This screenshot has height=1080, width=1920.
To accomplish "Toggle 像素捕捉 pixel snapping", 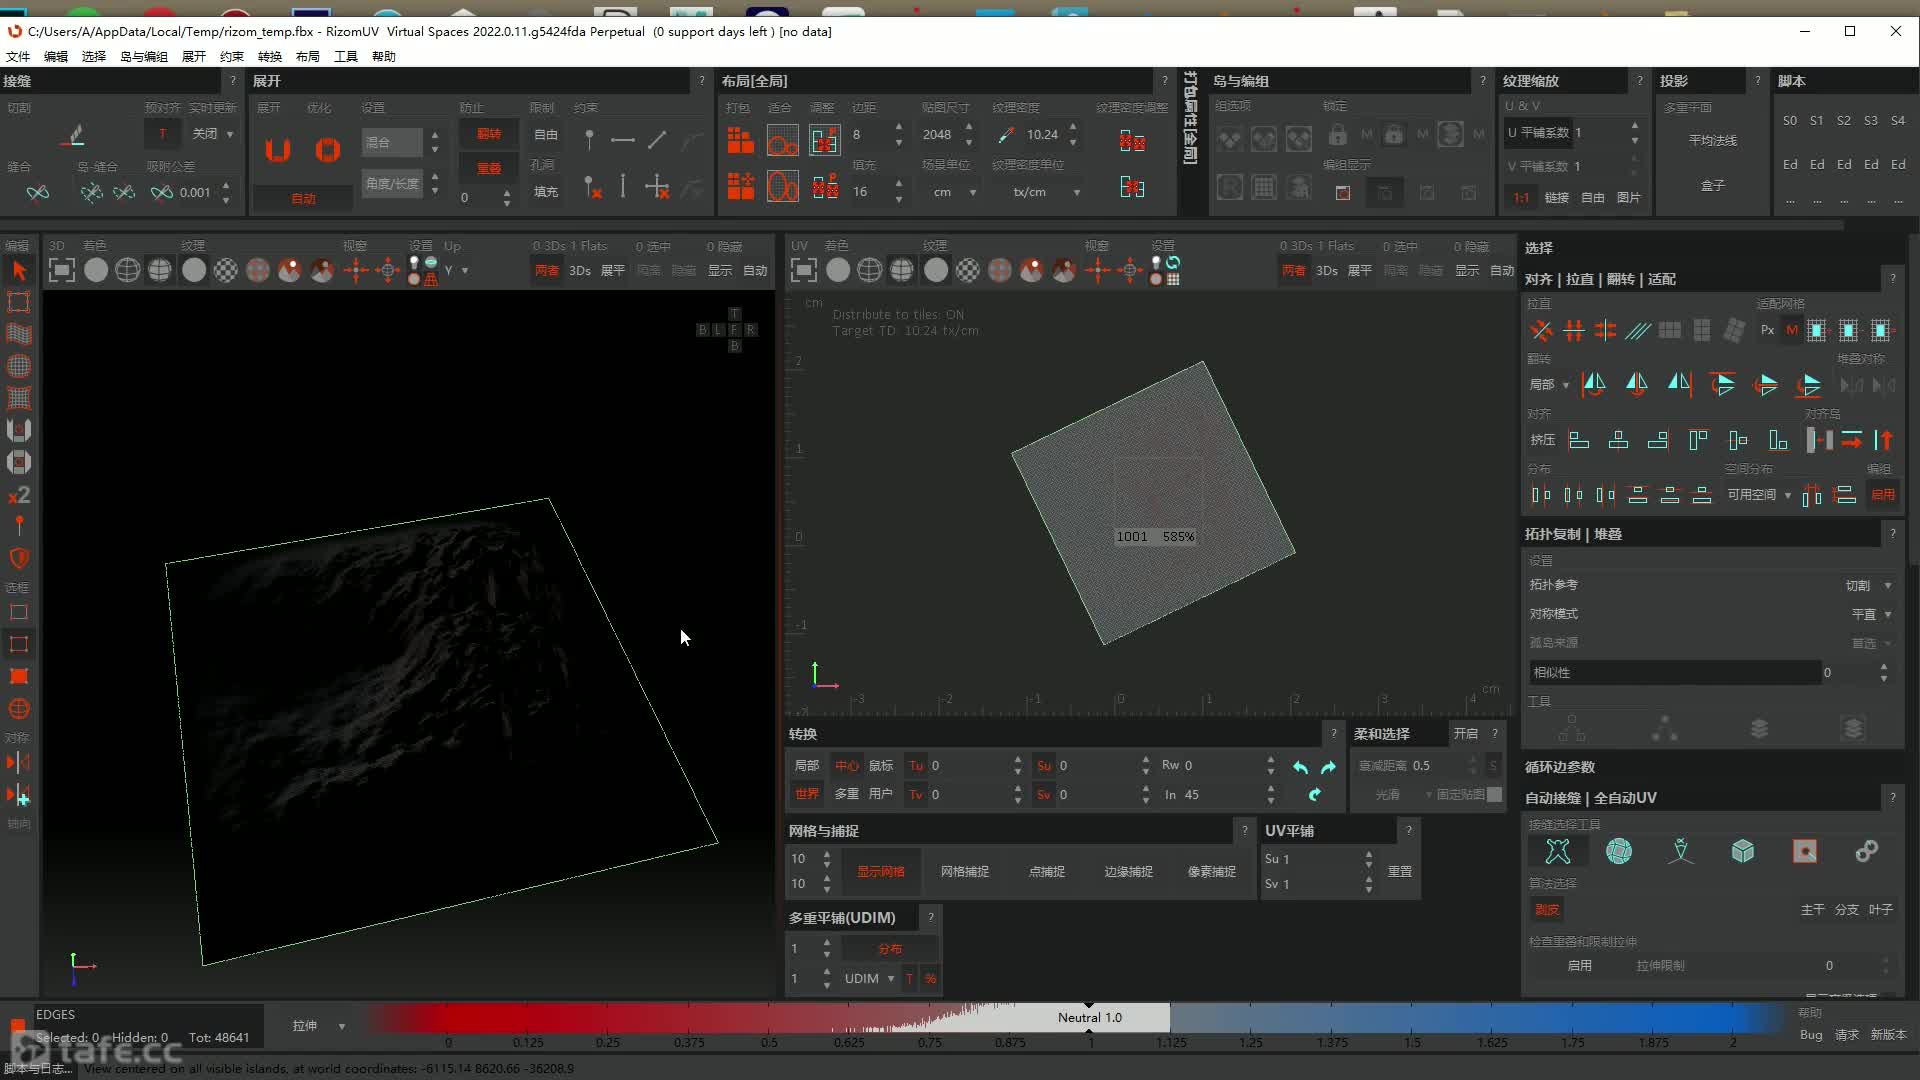I will click(x=1212, y=872).
